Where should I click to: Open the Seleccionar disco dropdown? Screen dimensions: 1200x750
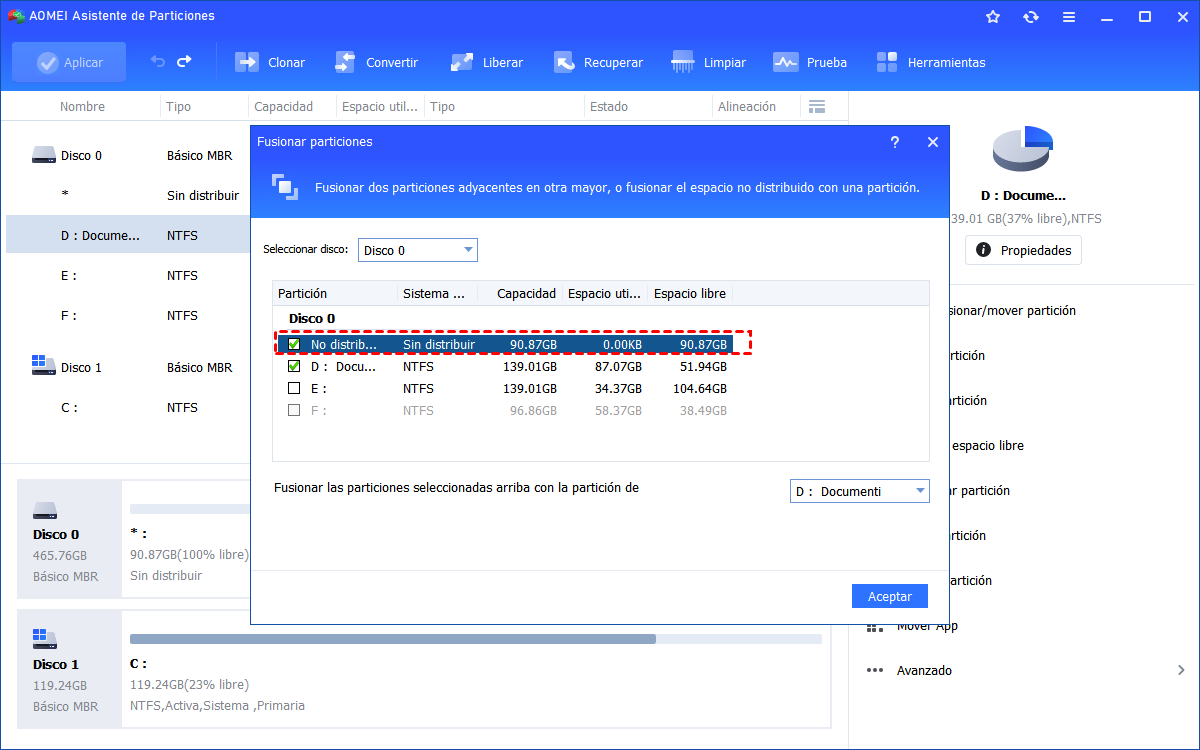tap(417, 250)
